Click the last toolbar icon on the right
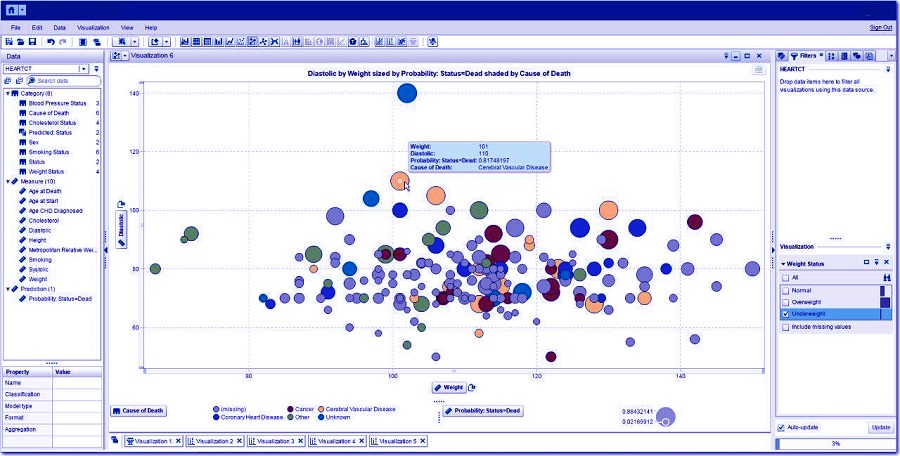The height and width of the screenshot is (456, 900). 433,42
